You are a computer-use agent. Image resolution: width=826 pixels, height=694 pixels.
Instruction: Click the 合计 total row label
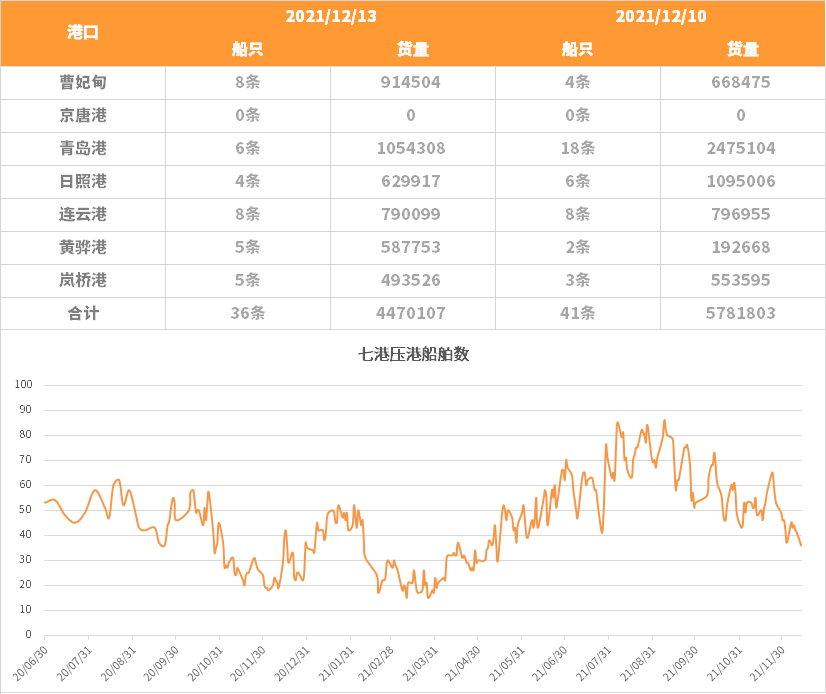point(83,314)
